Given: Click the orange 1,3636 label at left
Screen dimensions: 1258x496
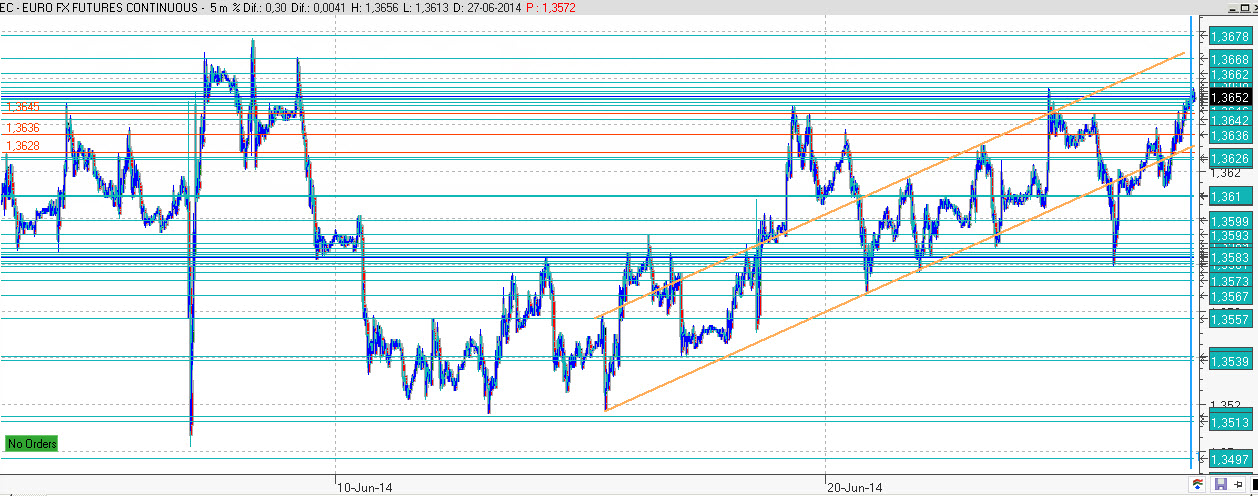Looking at the screenshot, I should 23,128.
